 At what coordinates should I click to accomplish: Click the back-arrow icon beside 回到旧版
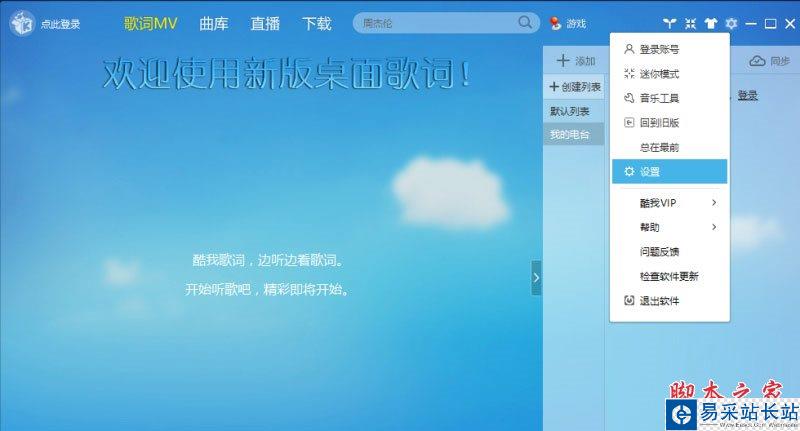[629, 122]
